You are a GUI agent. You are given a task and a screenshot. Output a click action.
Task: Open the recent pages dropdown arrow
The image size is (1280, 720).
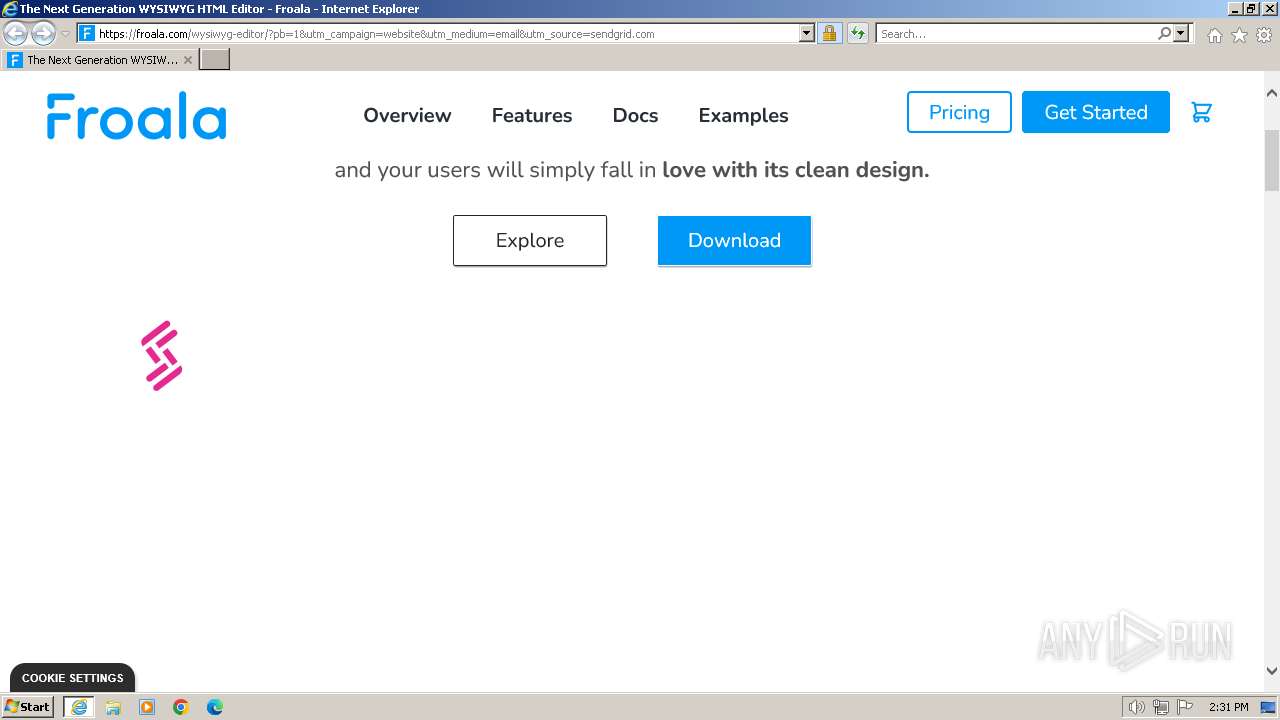point(65,34)
